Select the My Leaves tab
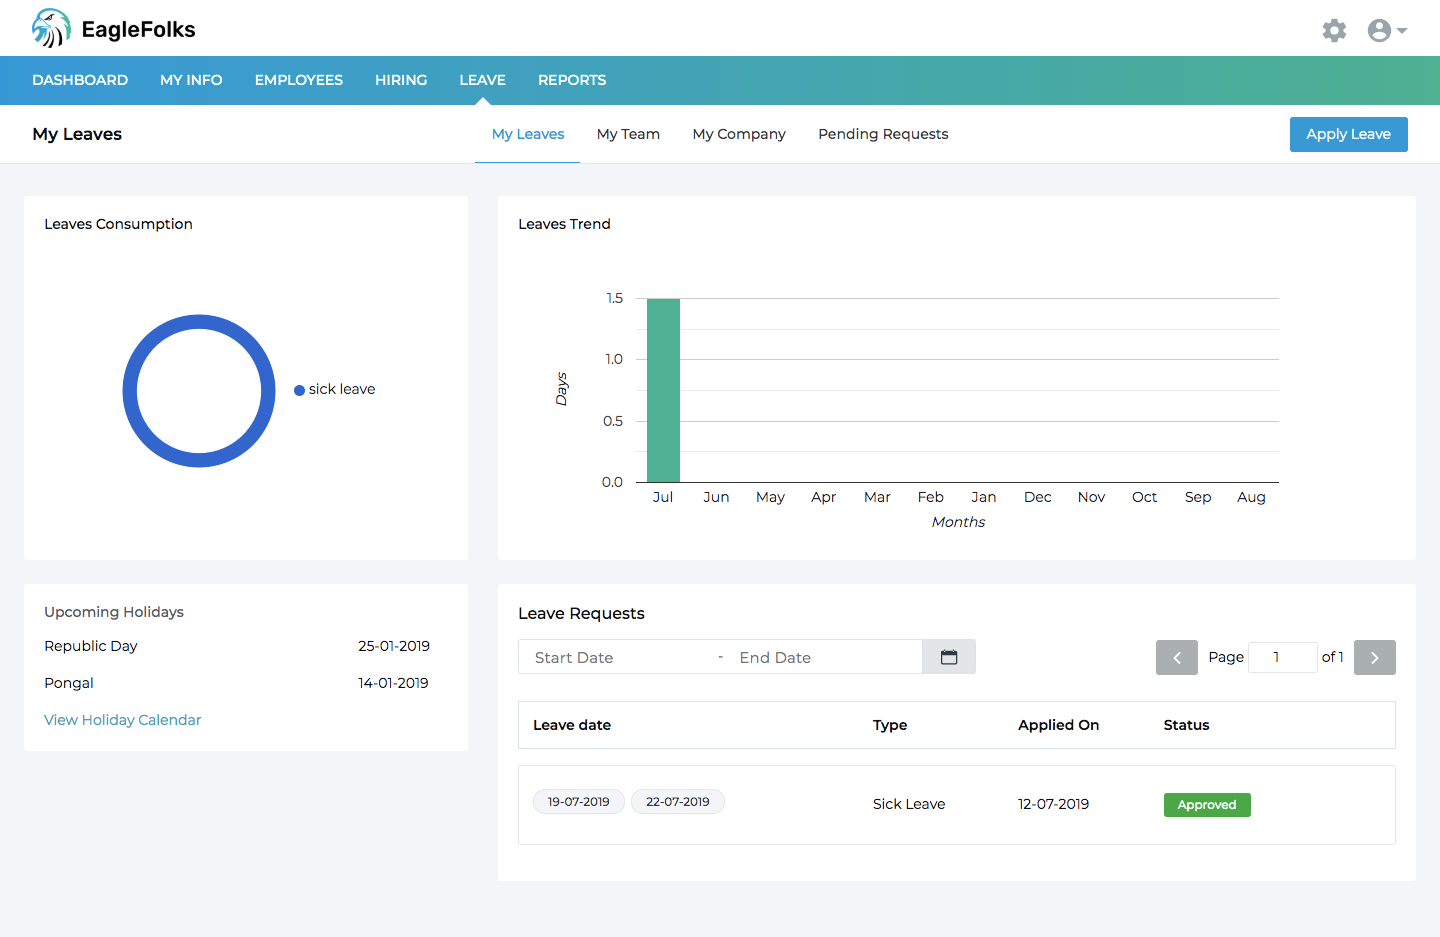1440x937 pixels. click(x=528, y=134)
